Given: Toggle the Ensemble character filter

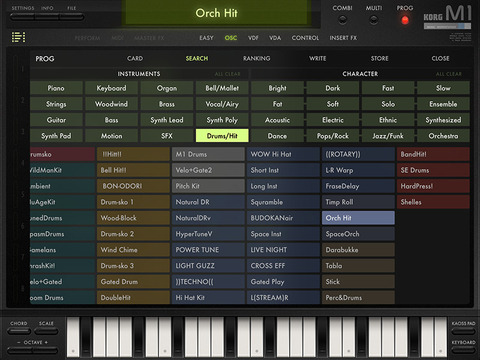Looking at the screenshot, I should (x=443, y=104).
